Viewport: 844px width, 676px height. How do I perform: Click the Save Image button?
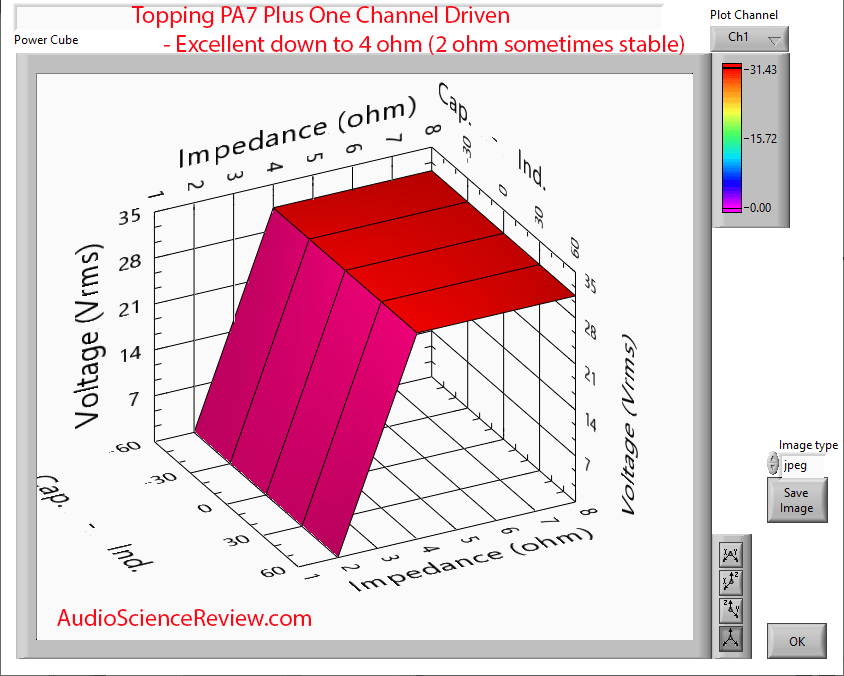tap(797, 501)
